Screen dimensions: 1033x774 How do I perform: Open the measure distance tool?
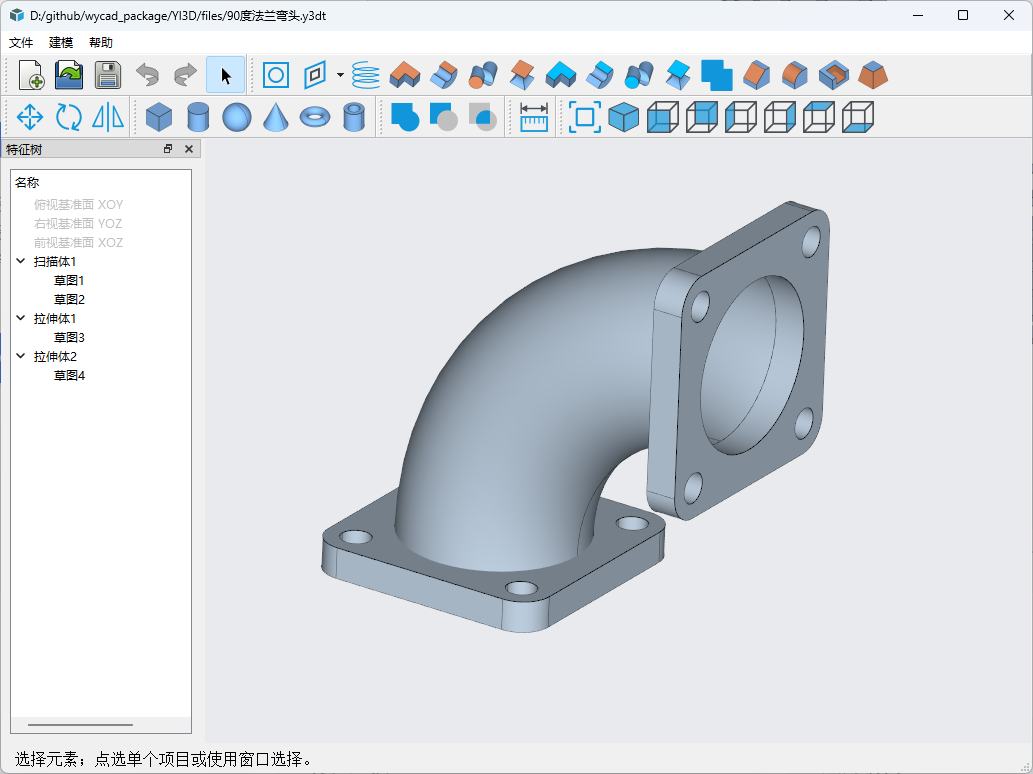point(534,117)
